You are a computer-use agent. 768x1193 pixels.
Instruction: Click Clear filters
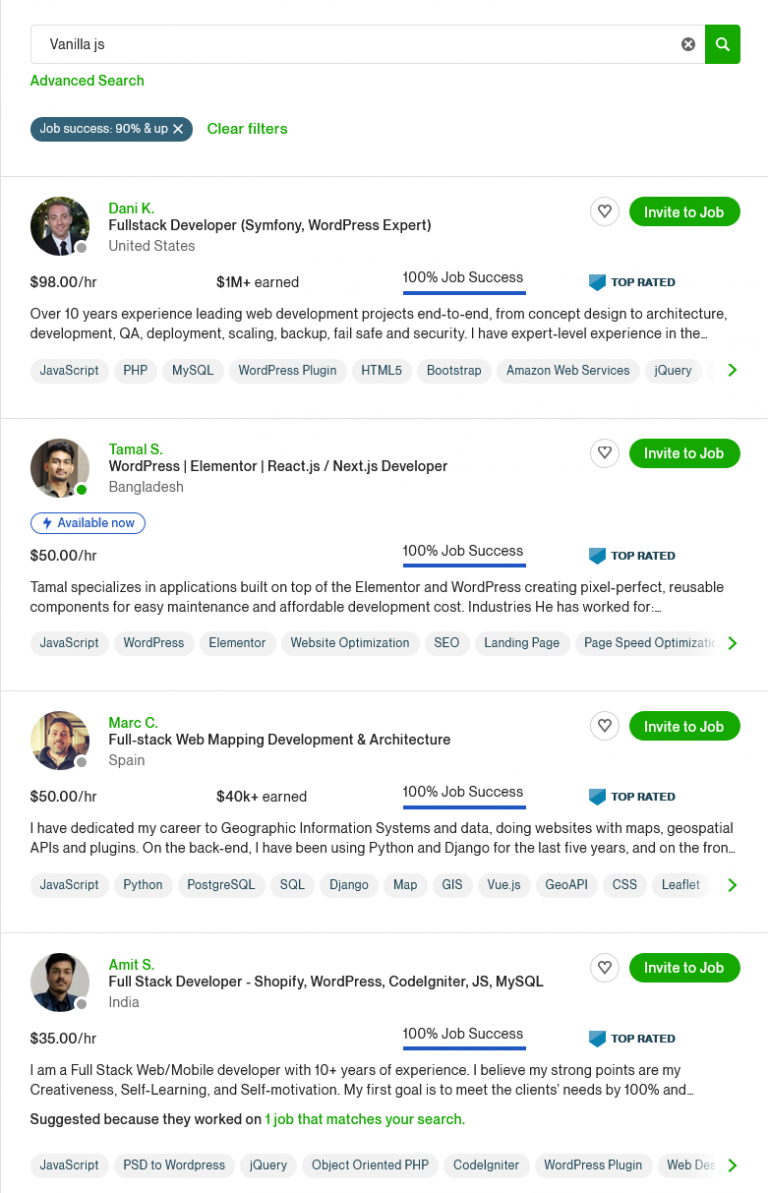point(247,129)
